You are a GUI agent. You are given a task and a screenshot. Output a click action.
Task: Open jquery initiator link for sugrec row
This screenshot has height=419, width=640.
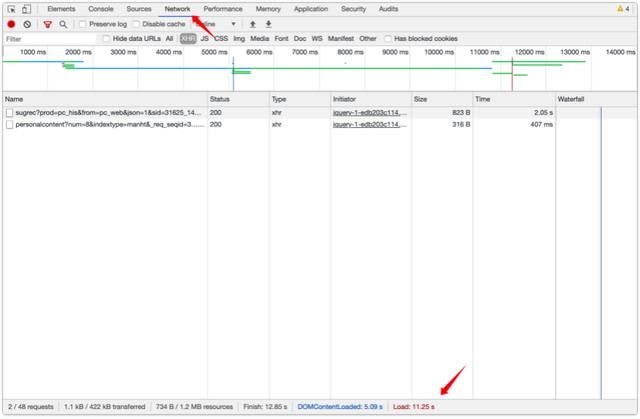pyautogui.click(x=370, y=113)
